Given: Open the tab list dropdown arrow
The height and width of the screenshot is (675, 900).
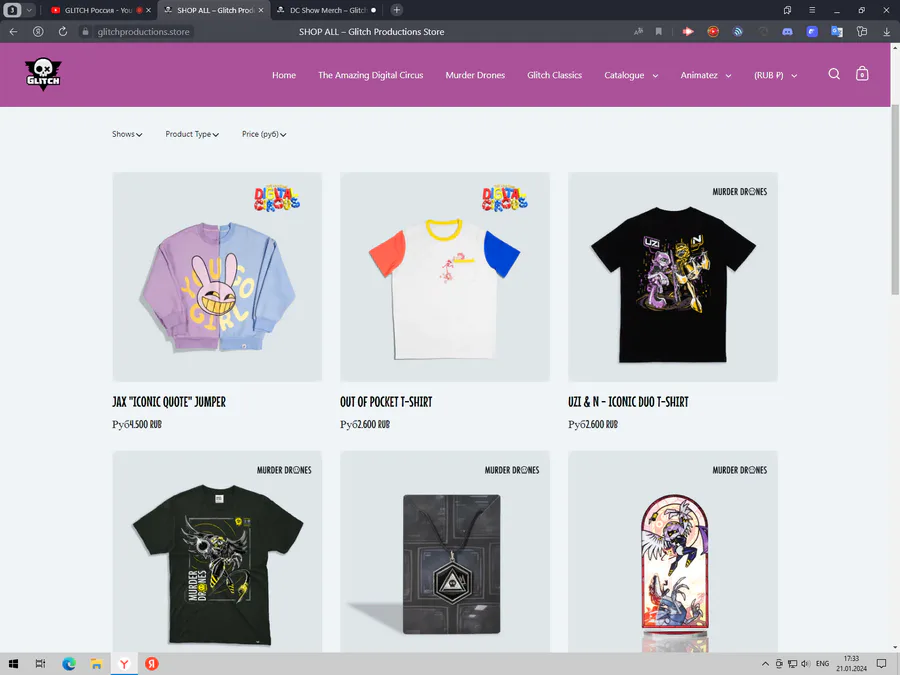Looking at the screenshot, I should click(x=29, y=10).
